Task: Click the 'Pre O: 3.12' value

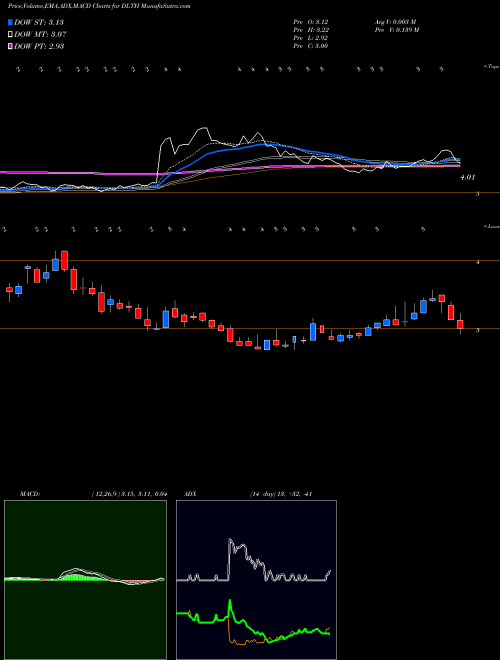Action: 311,22
